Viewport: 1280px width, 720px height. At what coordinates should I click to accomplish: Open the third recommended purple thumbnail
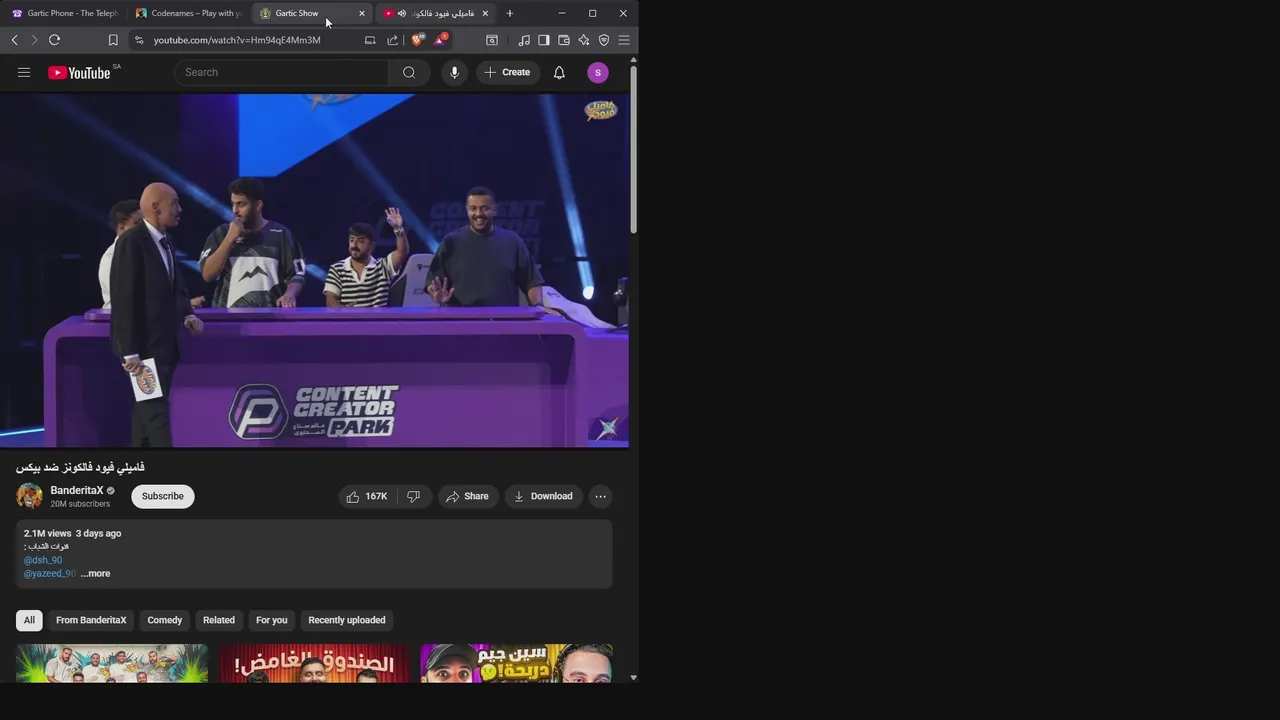pyautogui.click(x=516, y=664)
